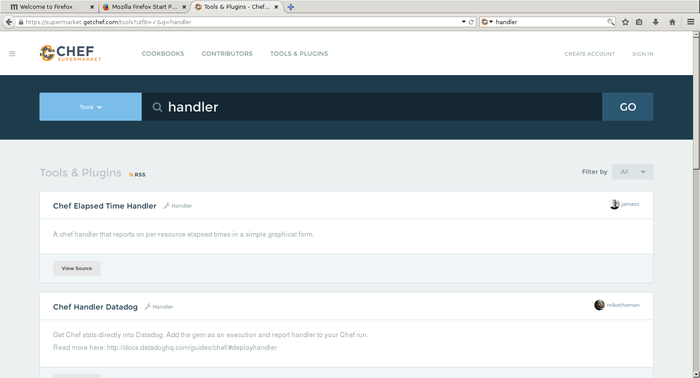The width and height of the screenshot is (700, 378).
Task: Click the search magnifier beside handler
Action: (x=157, y=107)
